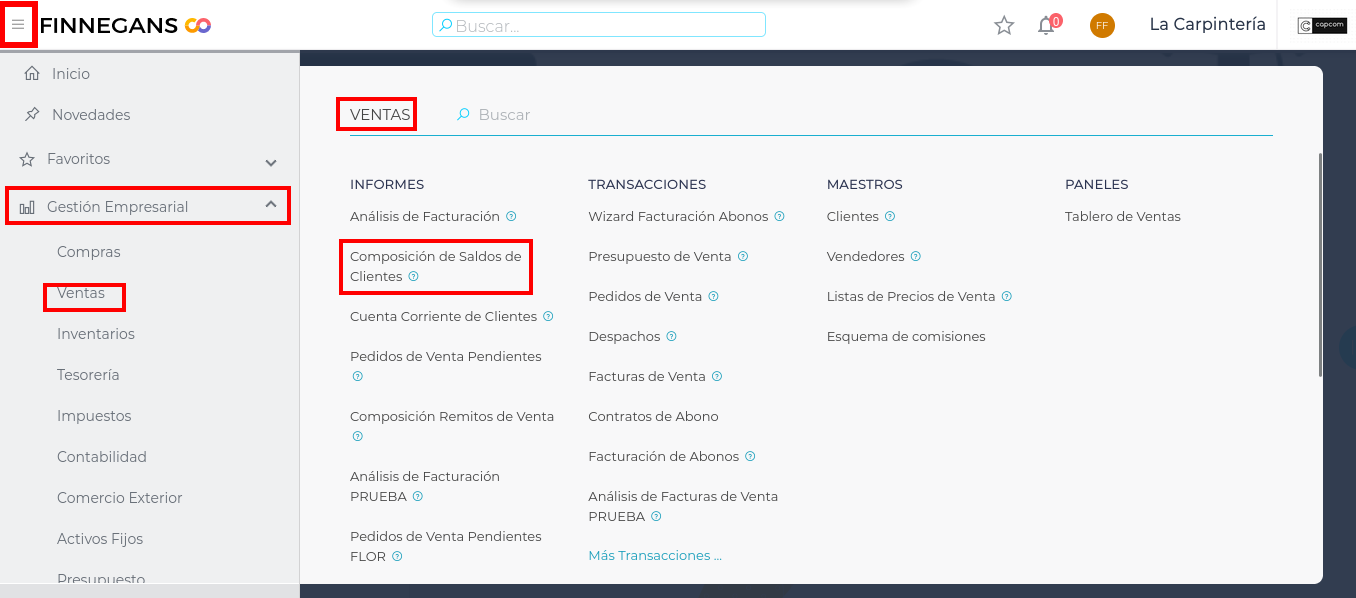The image size is (1356, 598).
Task: Open Wizard Facturación Abonos transaction
Action: pos(678,216)
